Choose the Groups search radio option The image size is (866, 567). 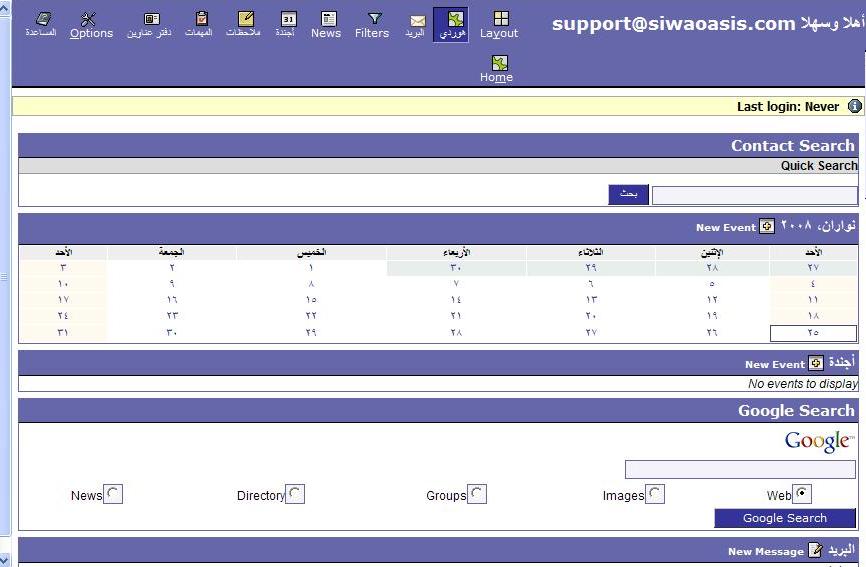click(x=477, y=494)
